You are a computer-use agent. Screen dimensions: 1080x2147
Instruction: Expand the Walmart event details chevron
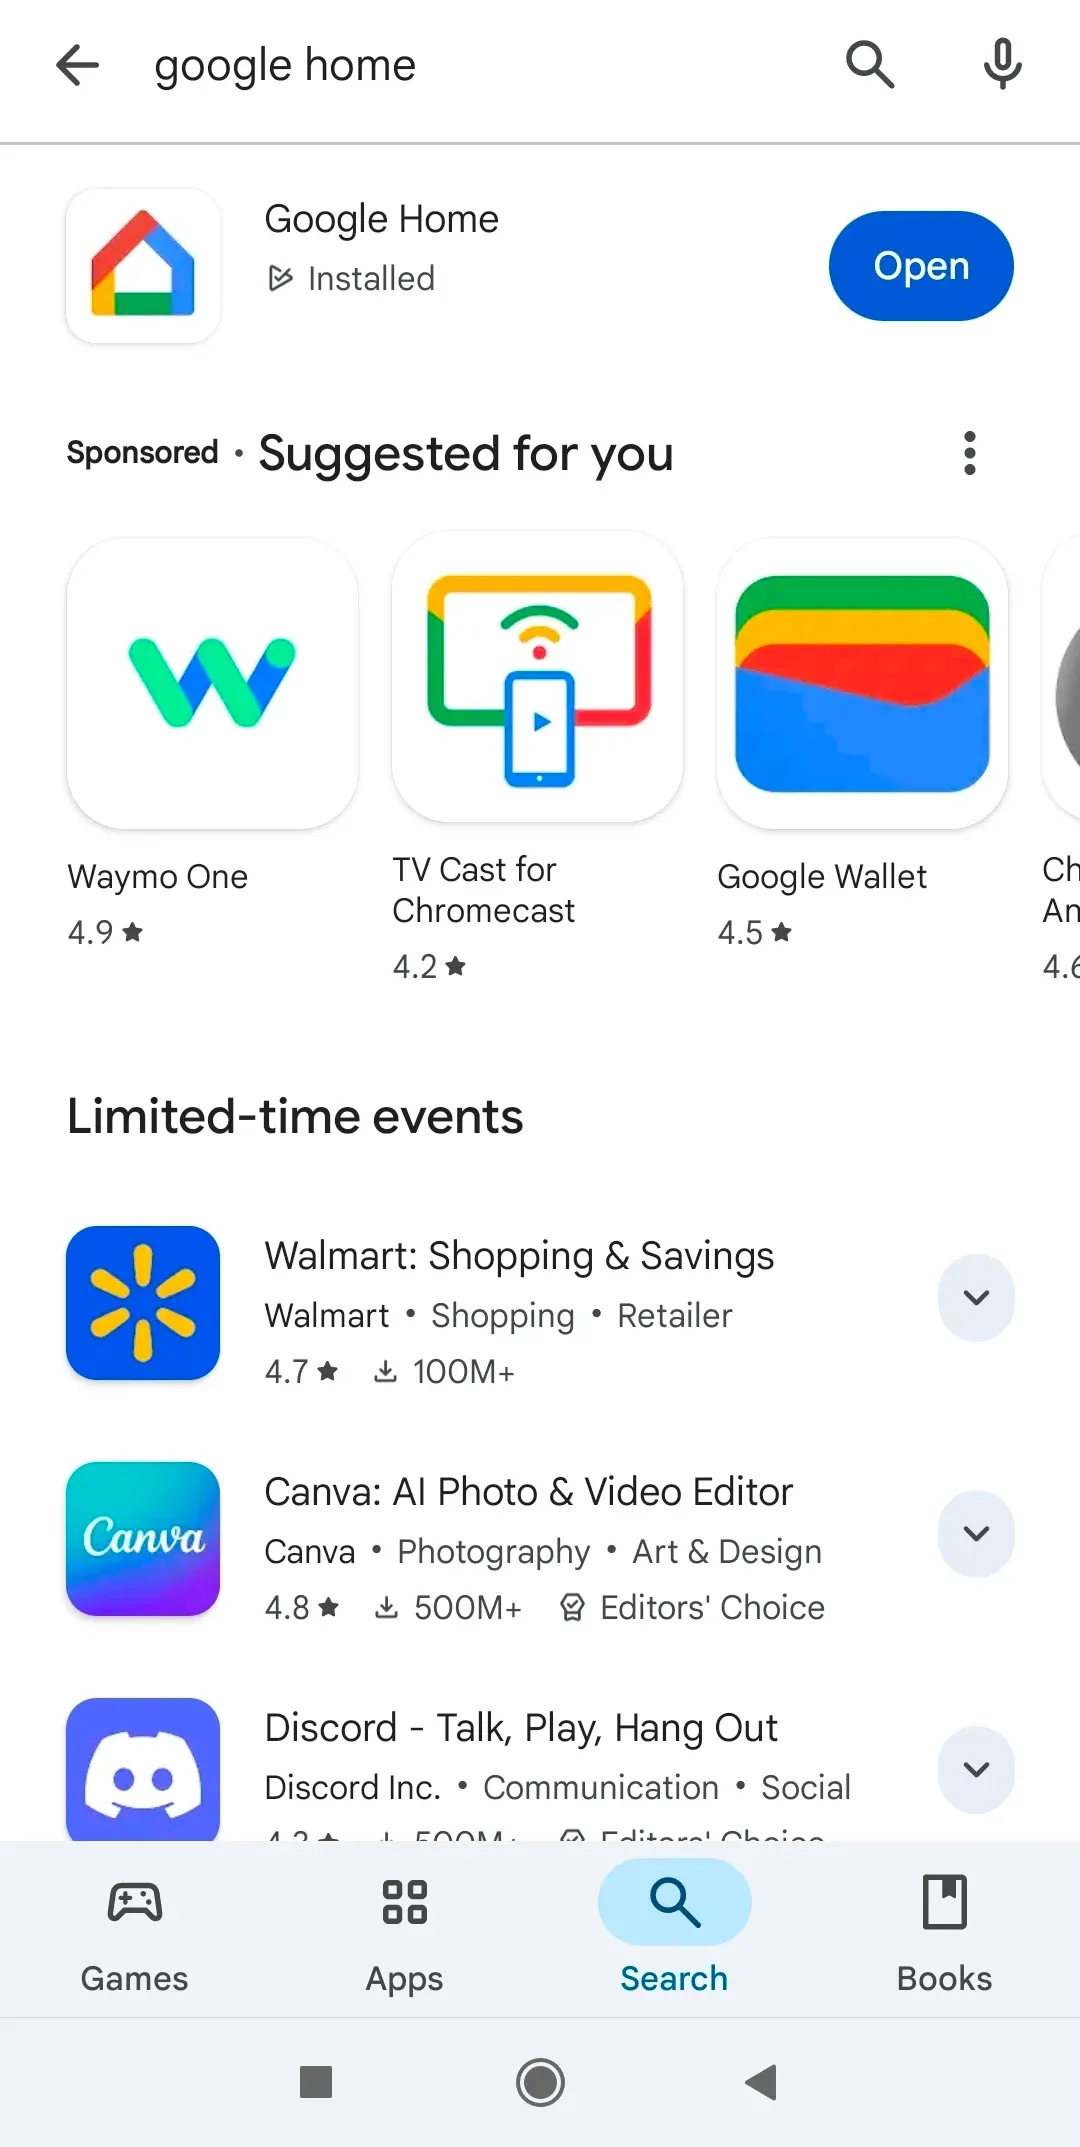976,1298
